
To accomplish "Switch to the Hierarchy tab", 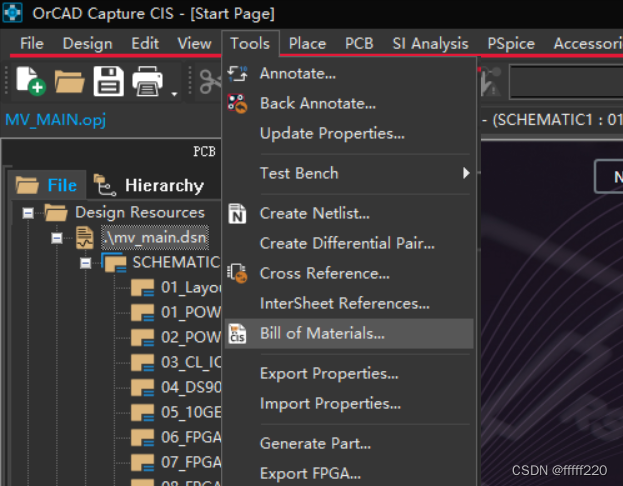I will 153,185.
